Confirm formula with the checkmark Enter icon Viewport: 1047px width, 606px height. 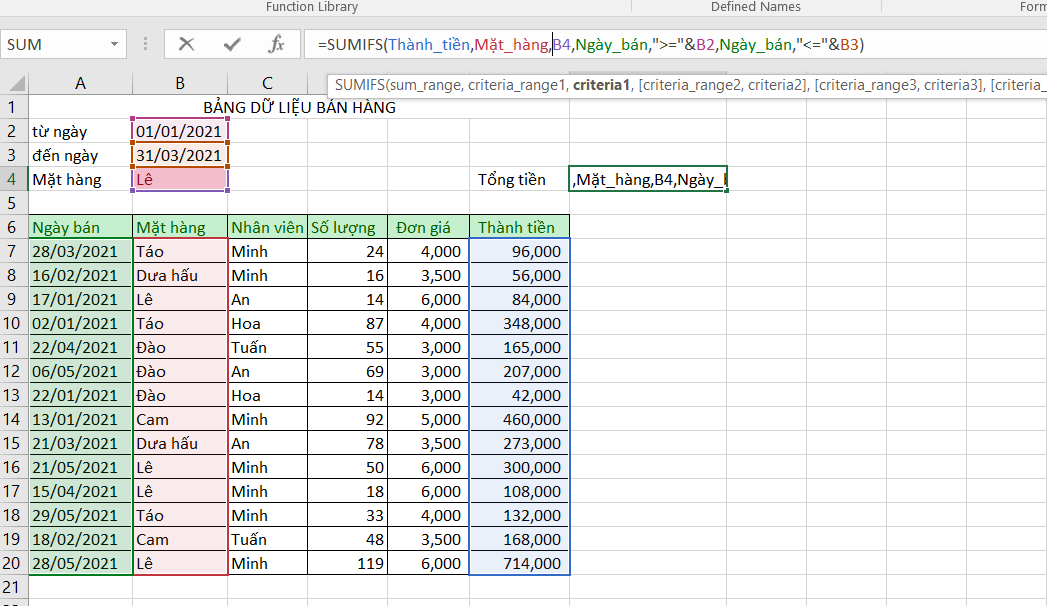point(232,45)
